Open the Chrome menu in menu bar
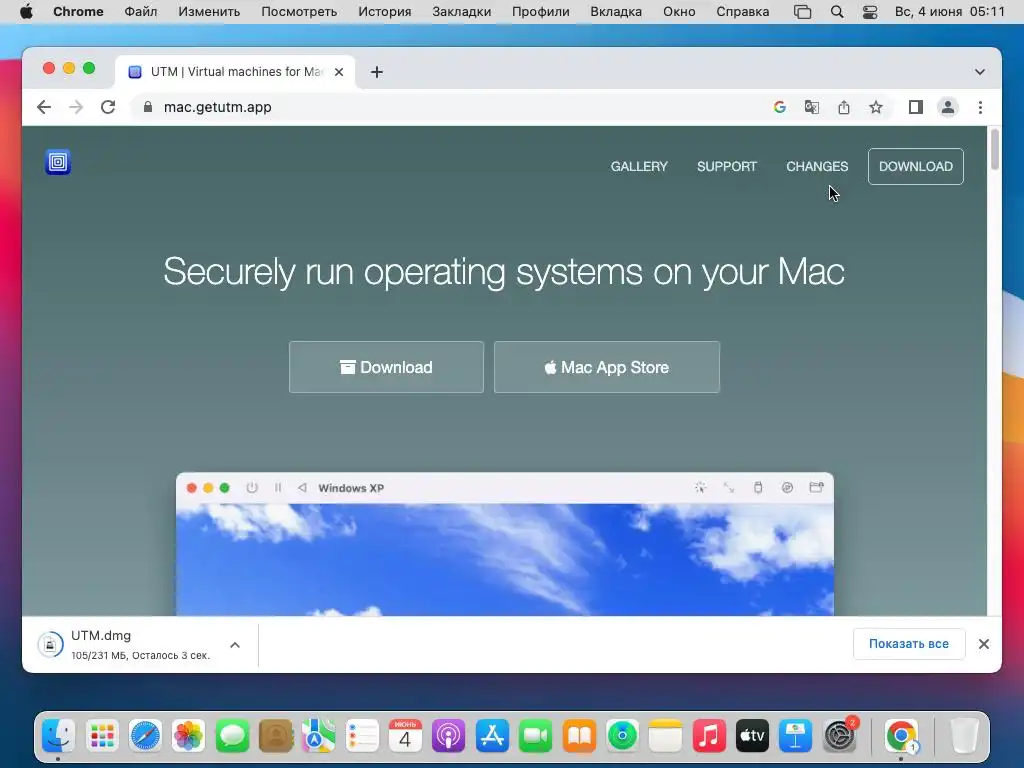Image resolution: width=1024 pixels, height=768 pixels. click(x=78, y=12)
